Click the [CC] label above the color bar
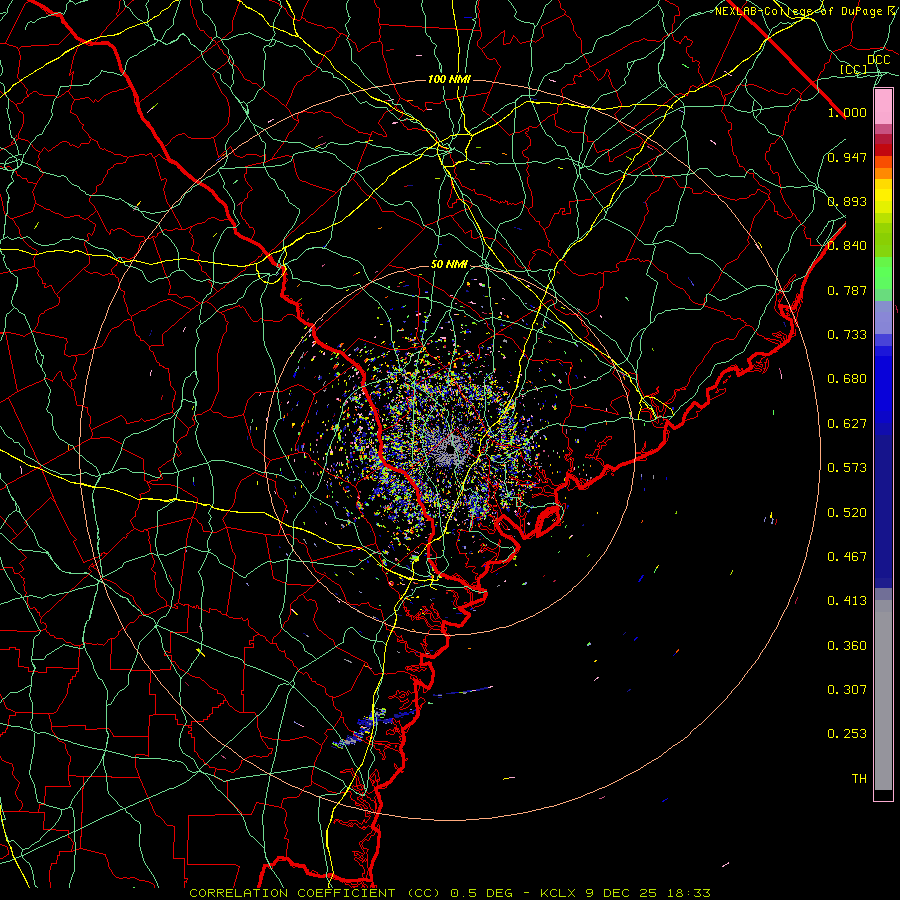900x900 pixels. (x=854, y=69)
